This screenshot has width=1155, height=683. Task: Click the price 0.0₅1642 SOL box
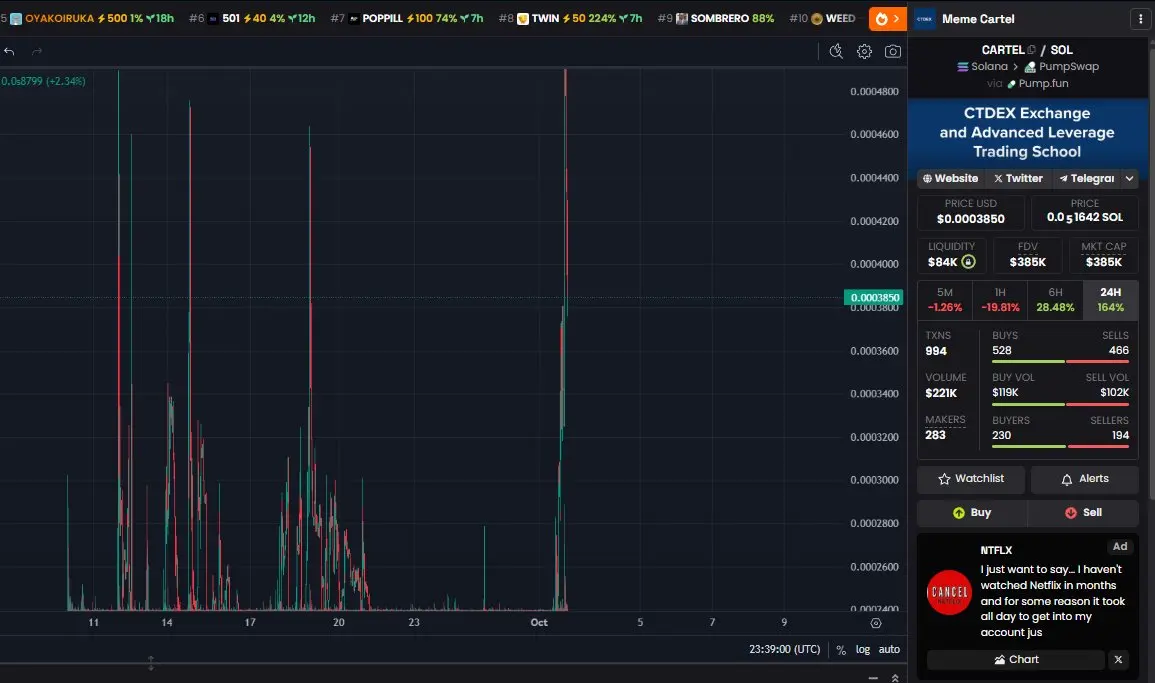[x=1084, y=212]
